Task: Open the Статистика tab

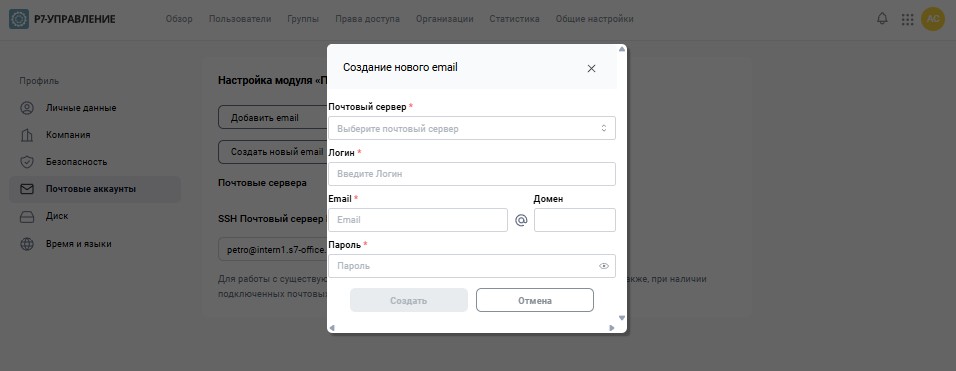Action: (x=514, y=19)
